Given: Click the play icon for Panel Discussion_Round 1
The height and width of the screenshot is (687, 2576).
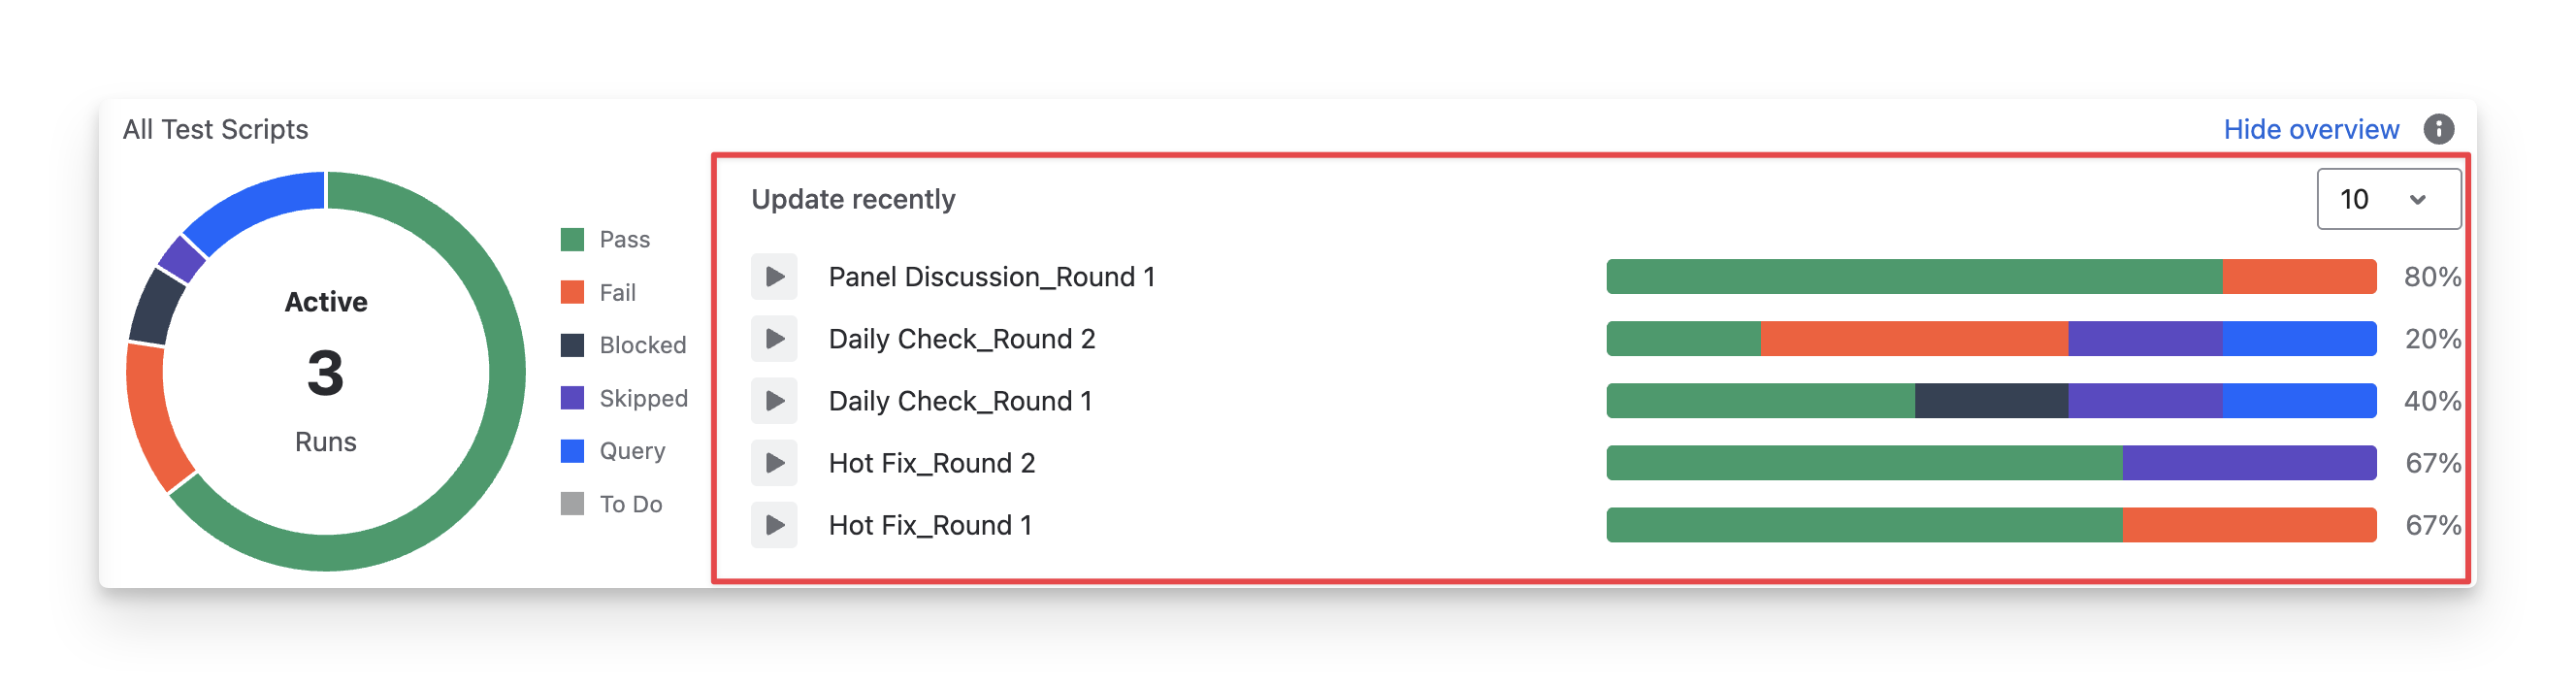Looking at the screenshot, I should pyautogui.click(x=774, y=277).
